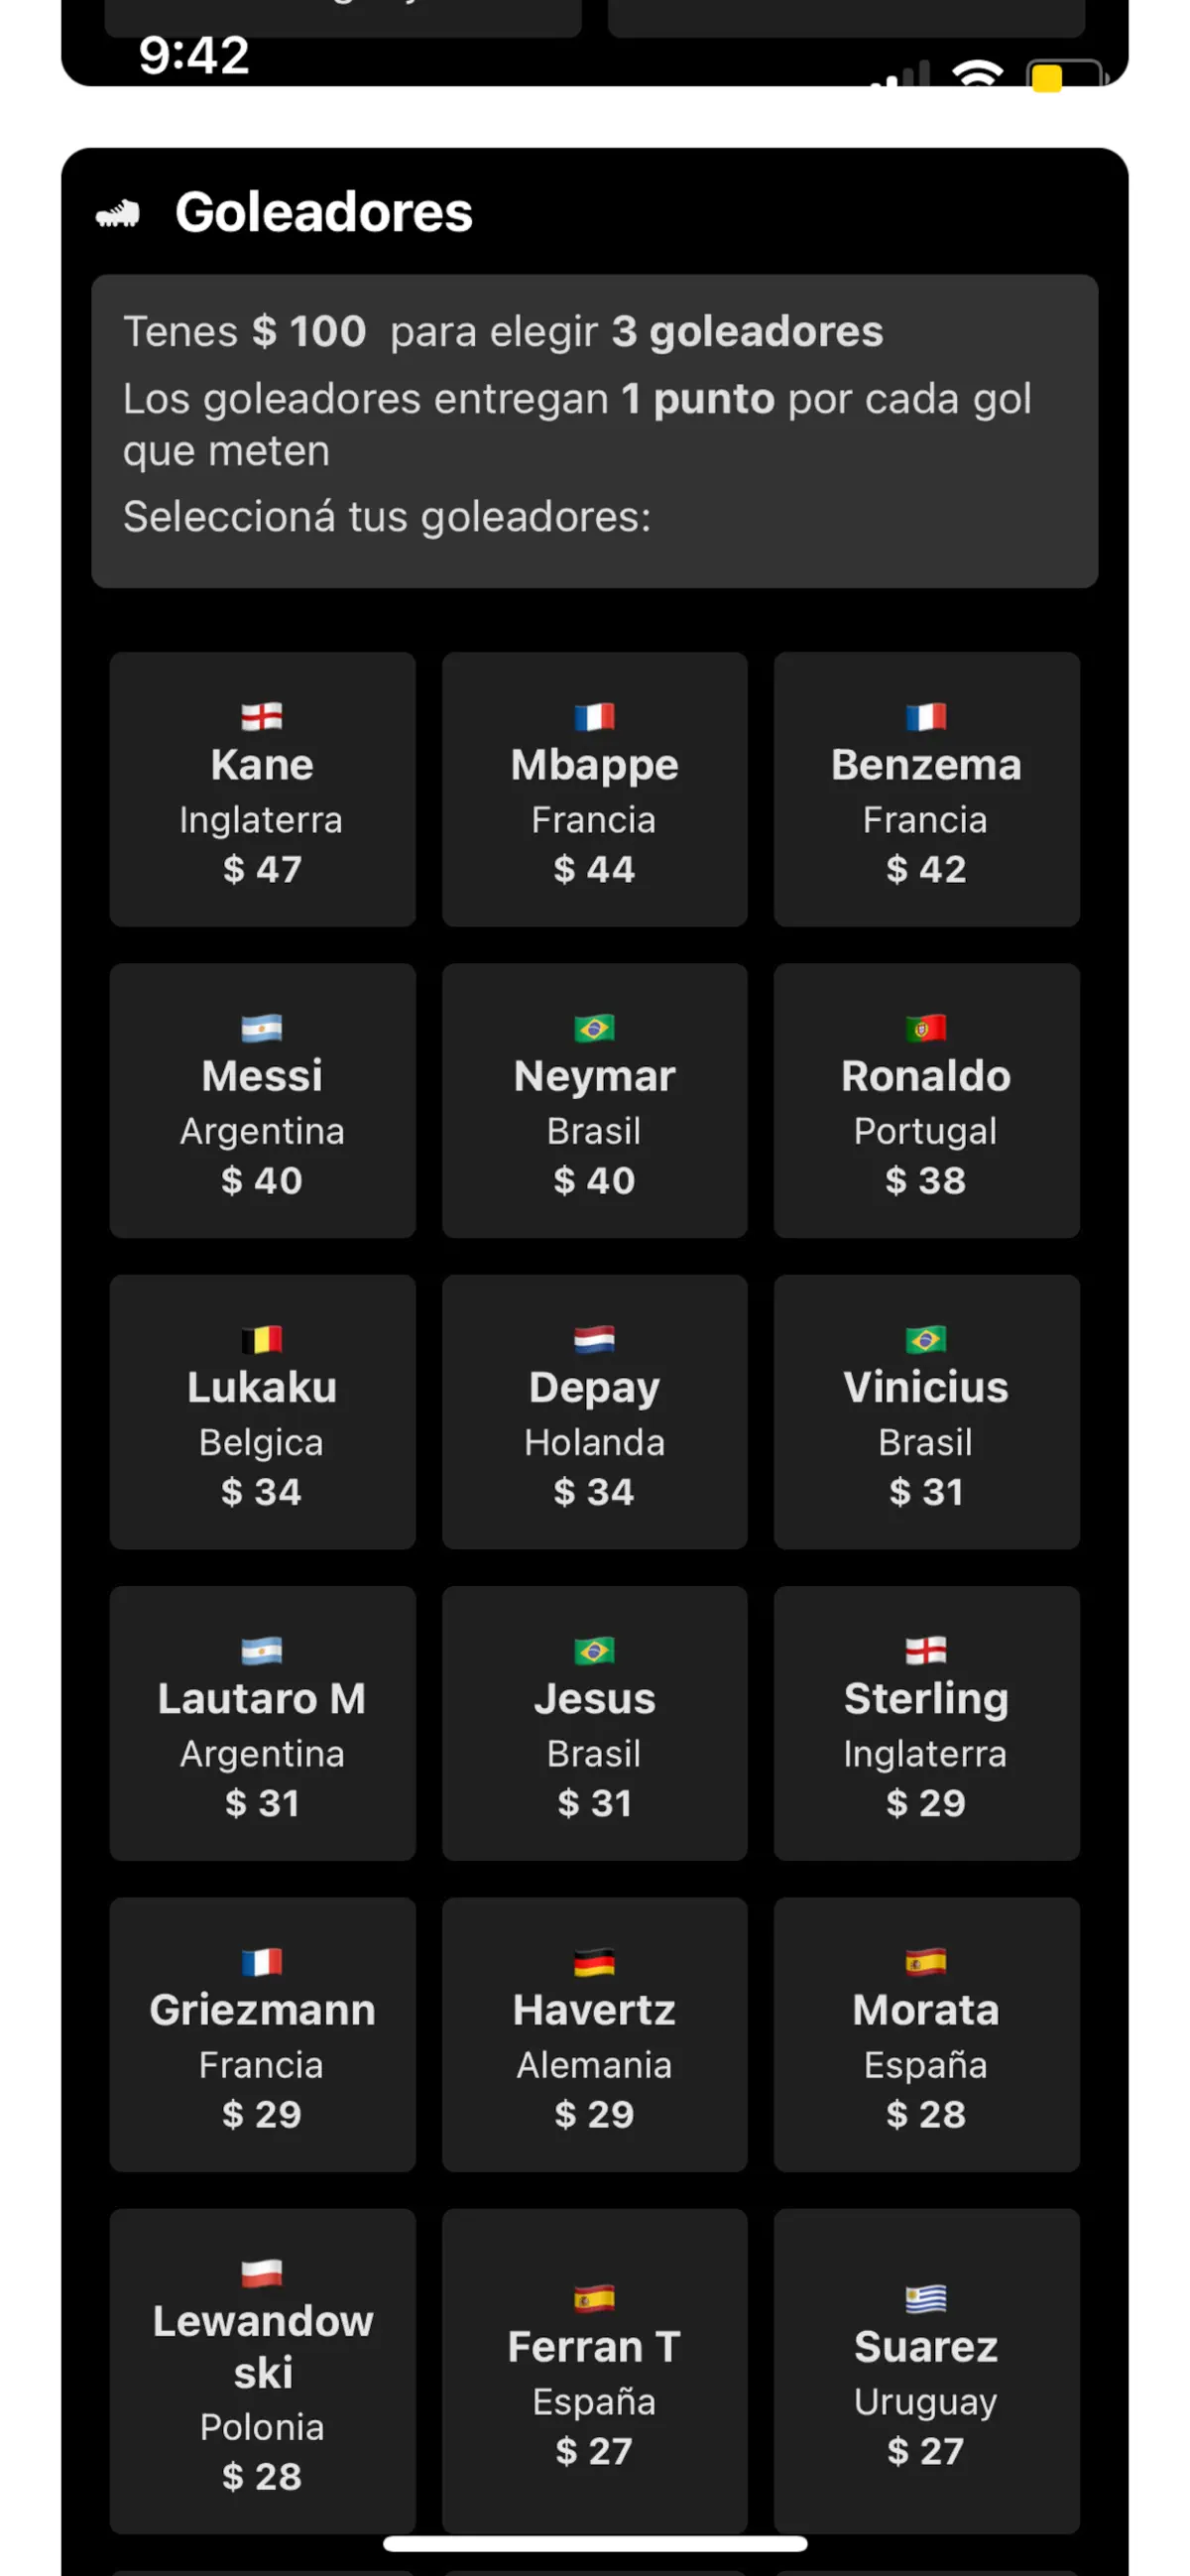Tap the home indicator bar
Viewport: 1190px width, 2576px height.
click(595, 2543)
